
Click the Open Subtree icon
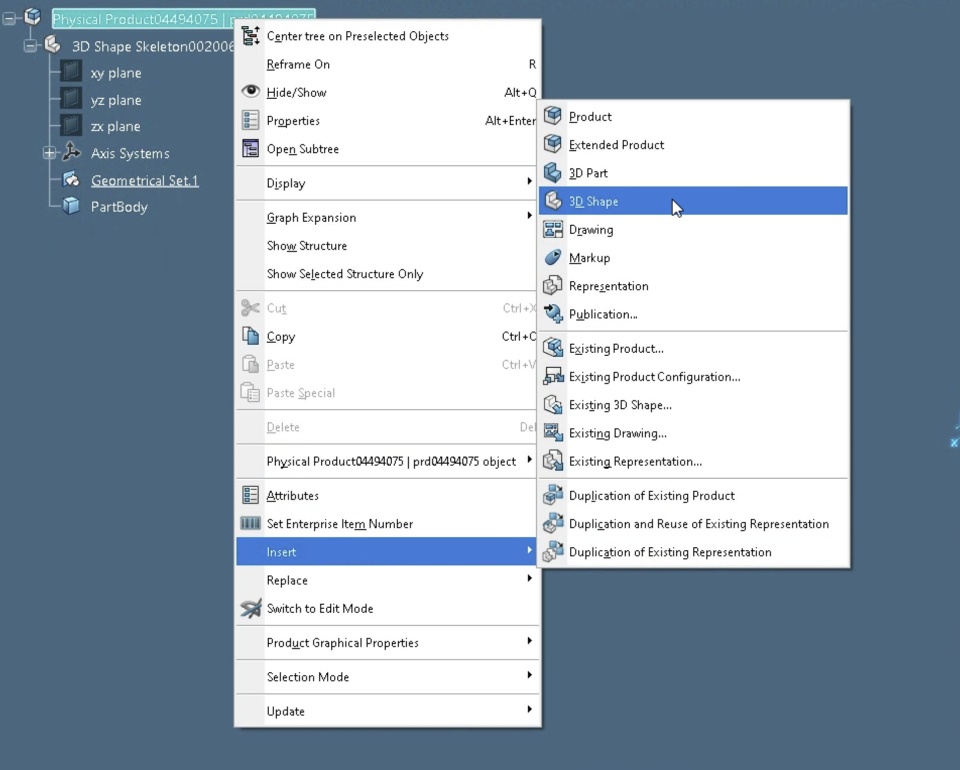(250, 149)
